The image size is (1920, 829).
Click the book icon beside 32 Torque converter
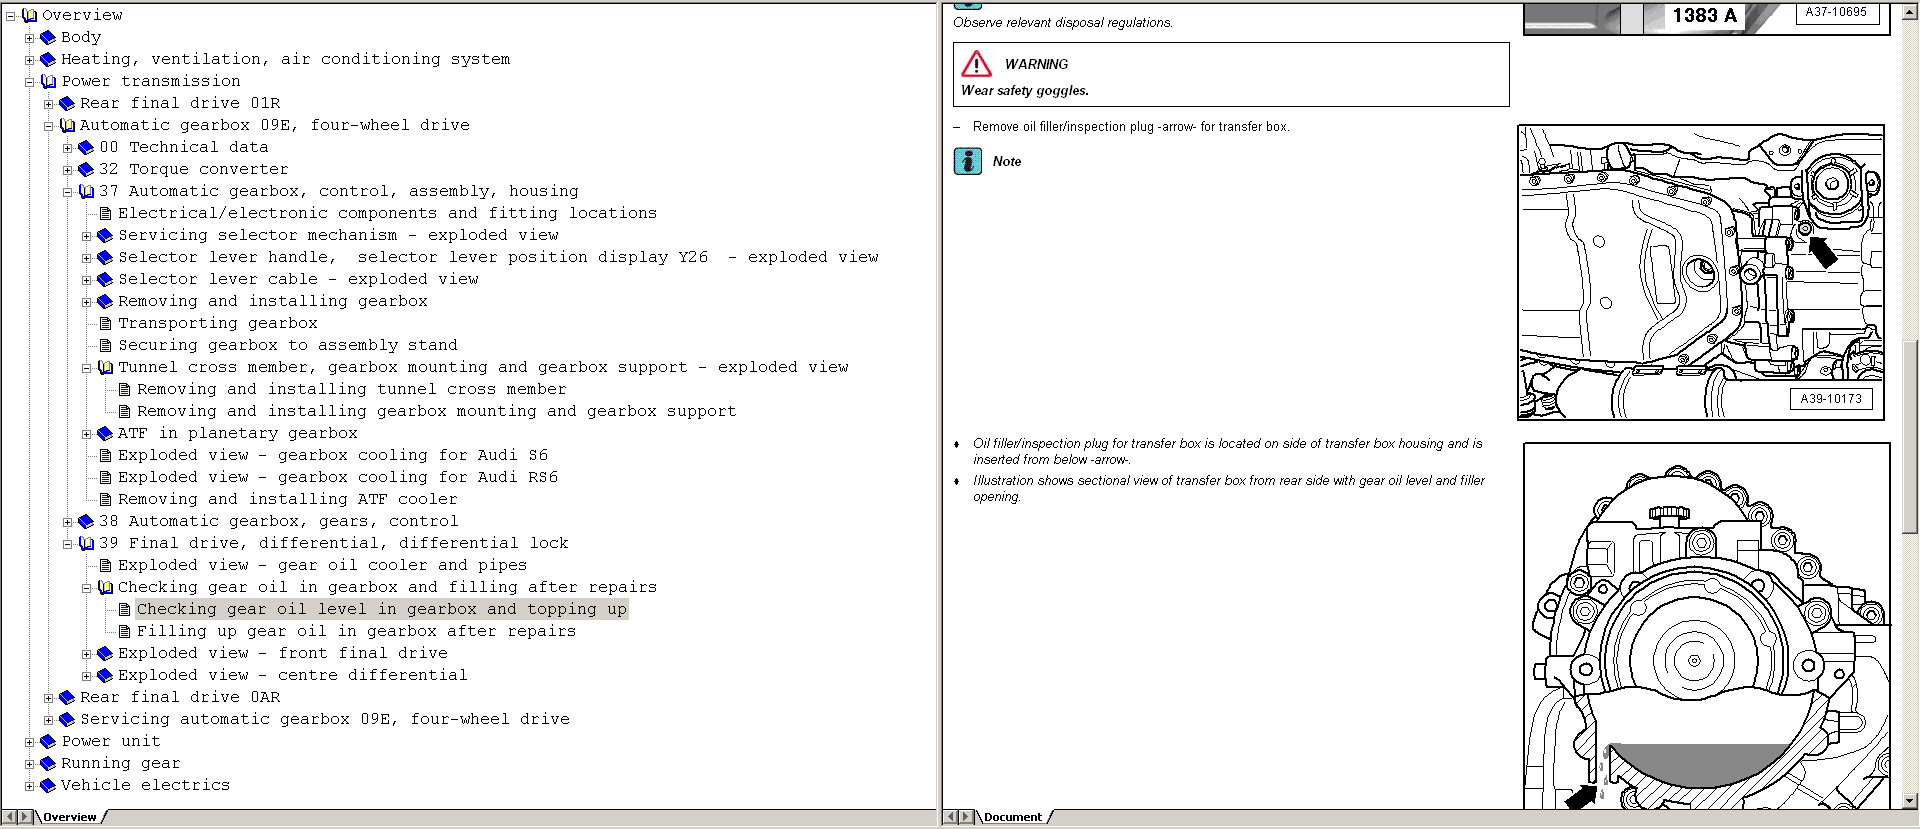86,170
